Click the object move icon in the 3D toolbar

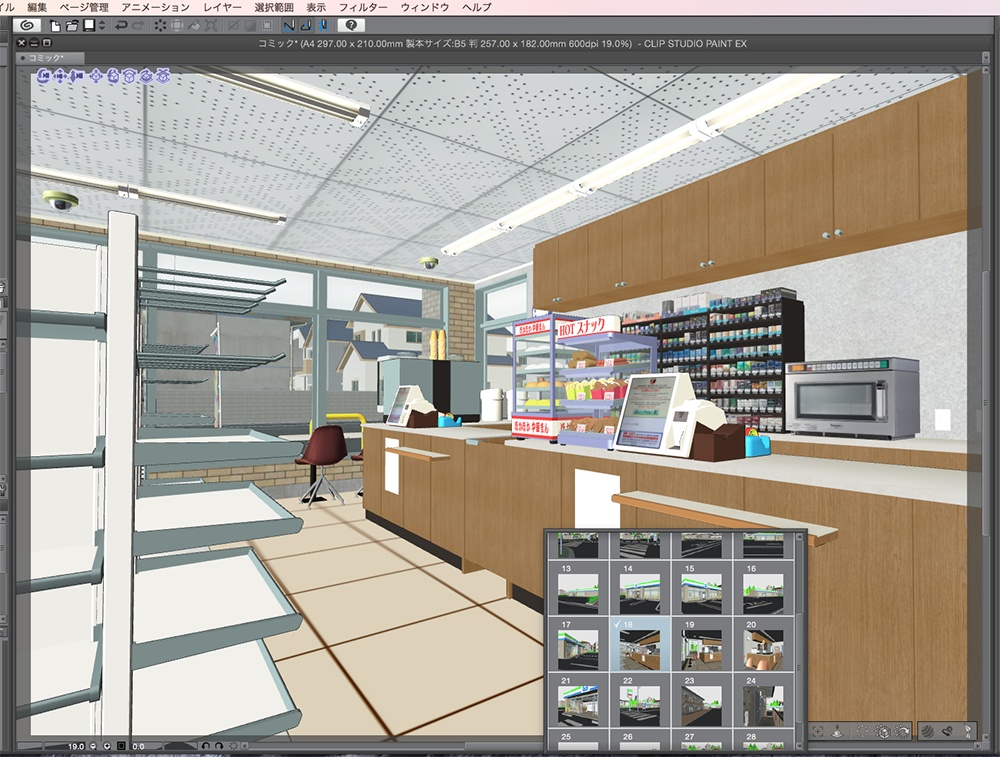click(95, 74)
